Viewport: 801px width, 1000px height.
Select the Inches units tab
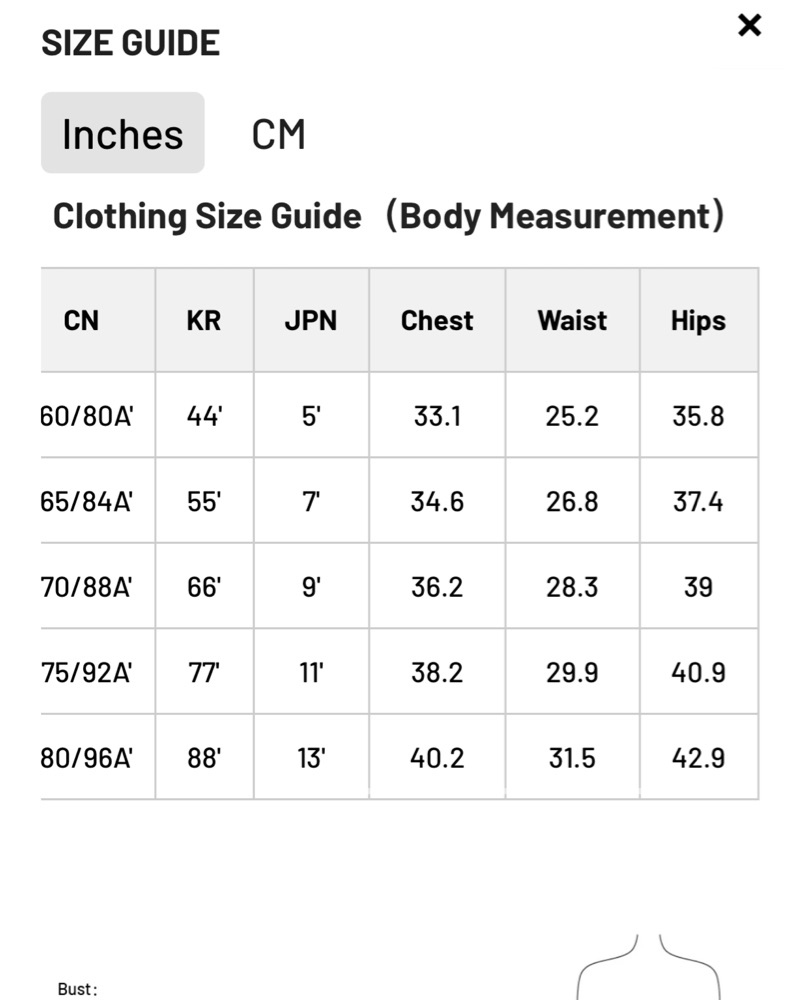pos(122,133)
